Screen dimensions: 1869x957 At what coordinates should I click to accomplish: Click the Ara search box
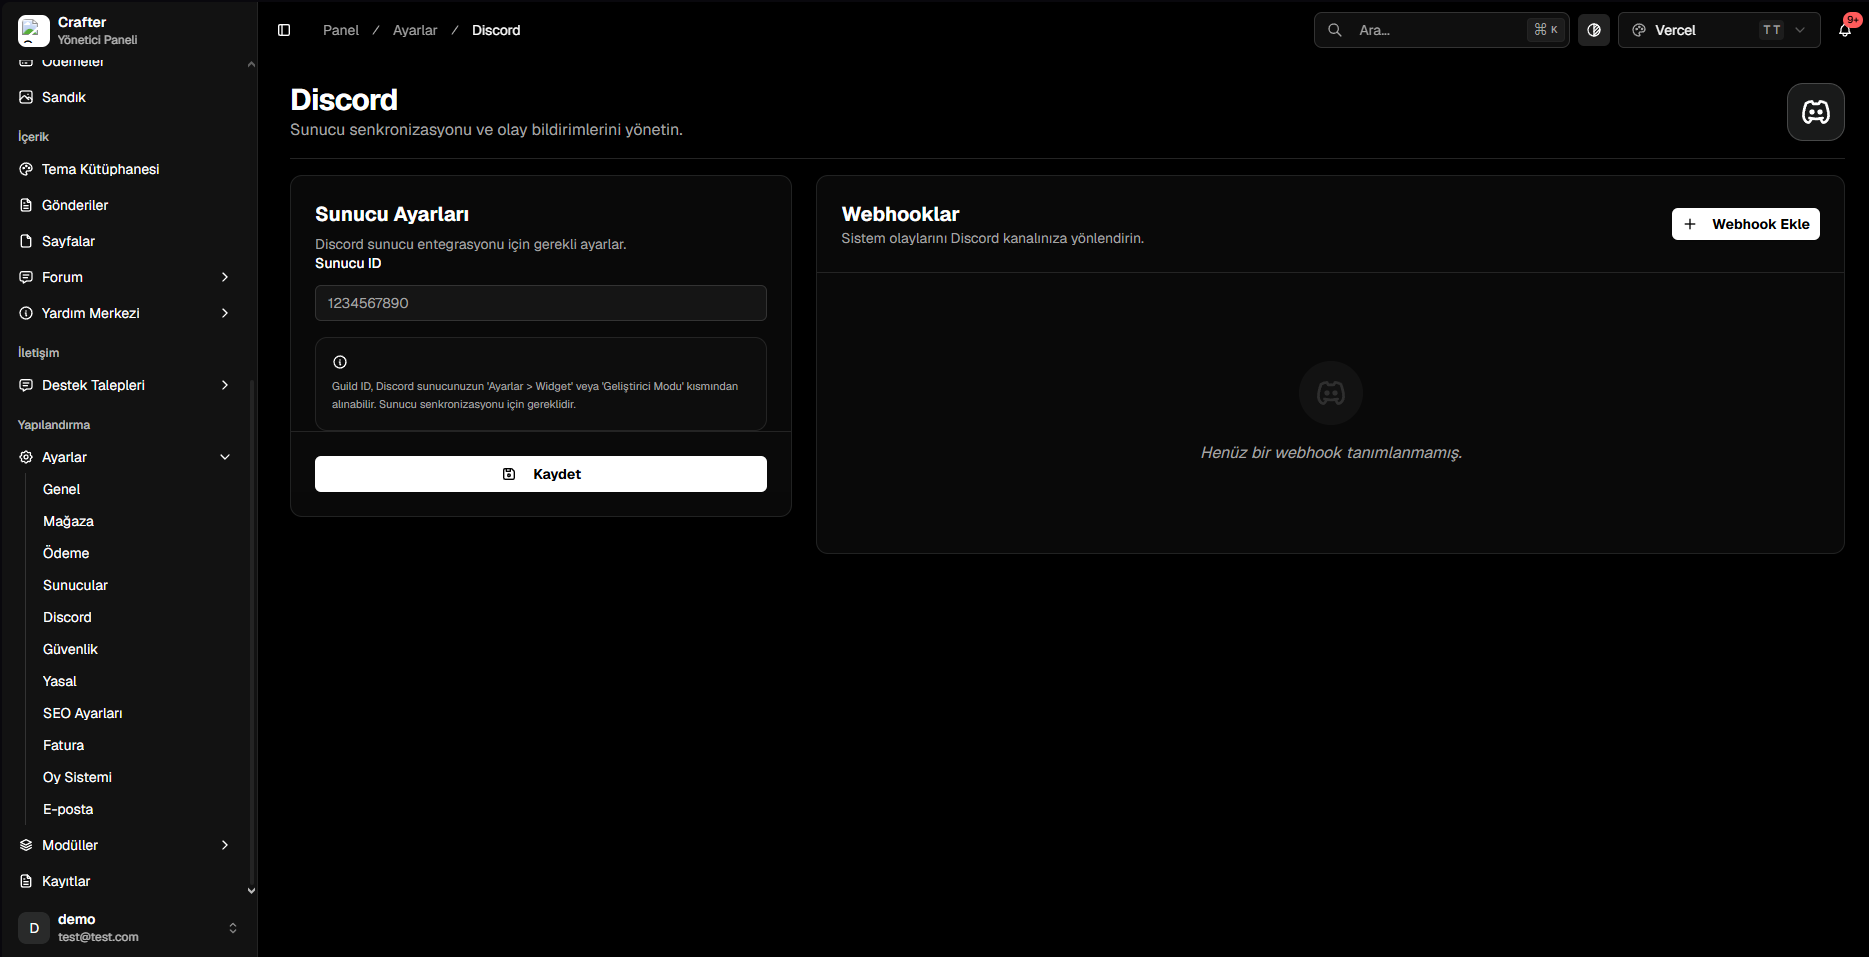1441,30
